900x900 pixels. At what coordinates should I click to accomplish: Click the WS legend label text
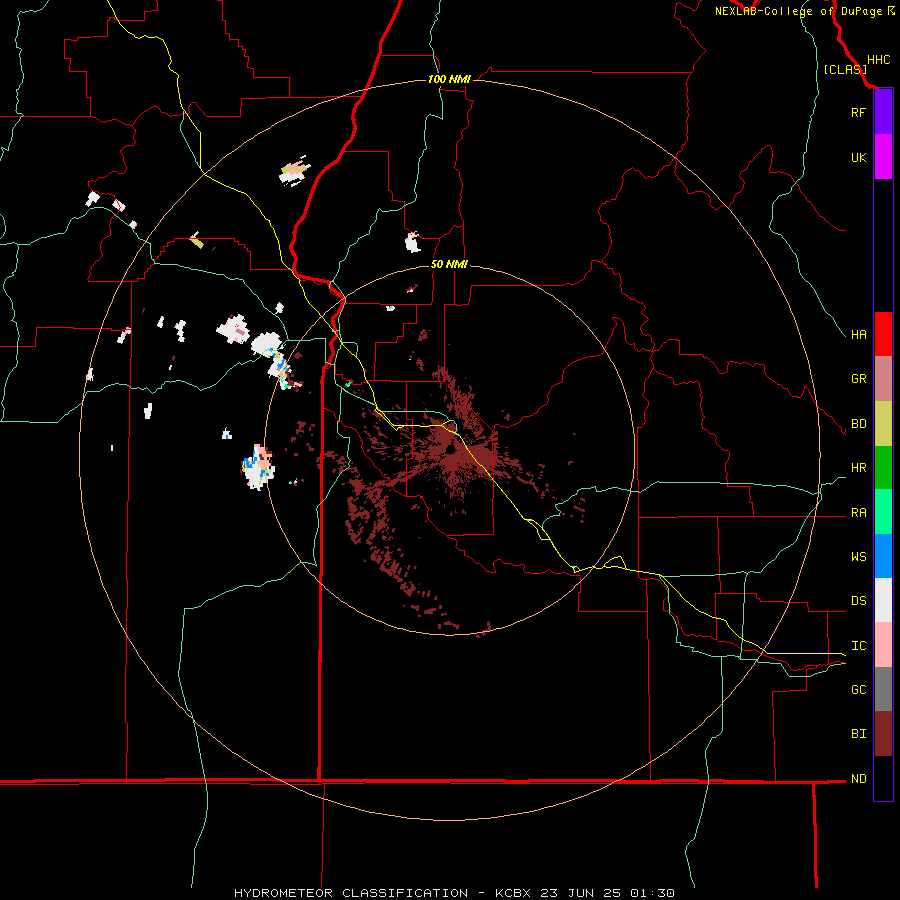coord(859,556)
